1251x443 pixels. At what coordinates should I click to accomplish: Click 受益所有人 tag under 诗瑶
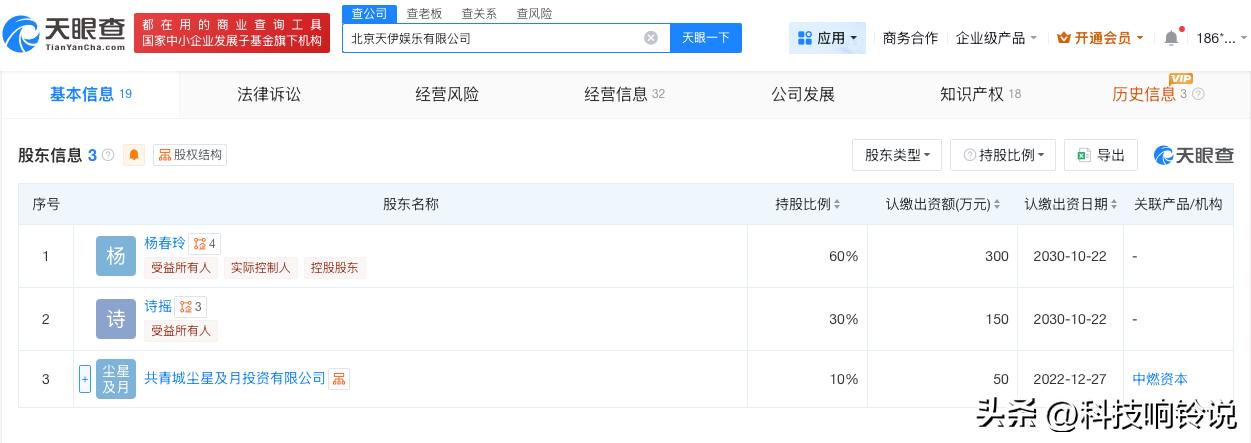(x=181, y=331)
